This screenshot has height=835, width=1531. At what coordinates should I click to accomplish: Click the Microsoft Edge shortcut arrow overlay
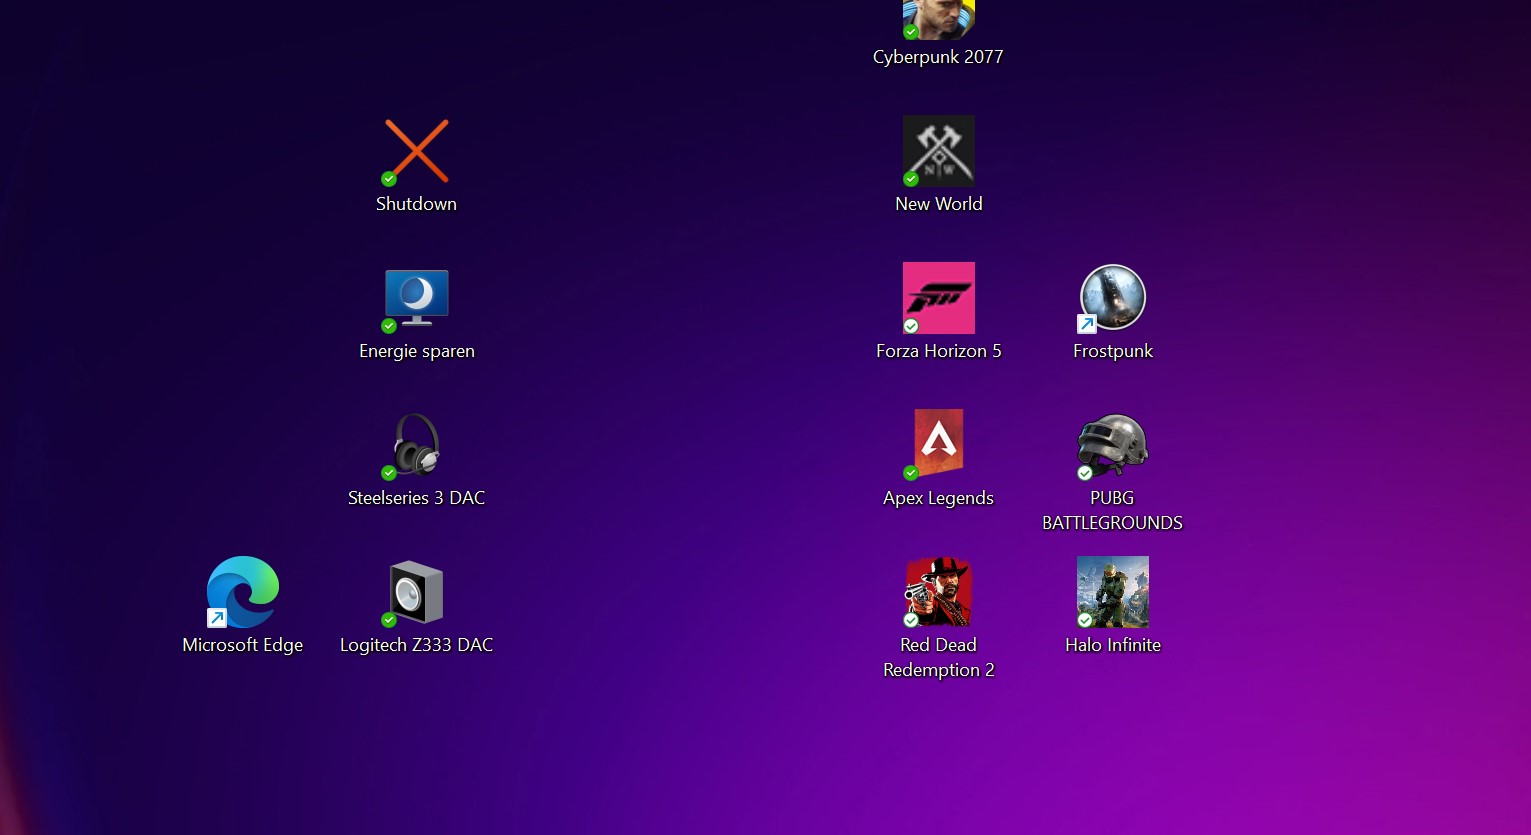pyautogui.click(x=215, y=617)
